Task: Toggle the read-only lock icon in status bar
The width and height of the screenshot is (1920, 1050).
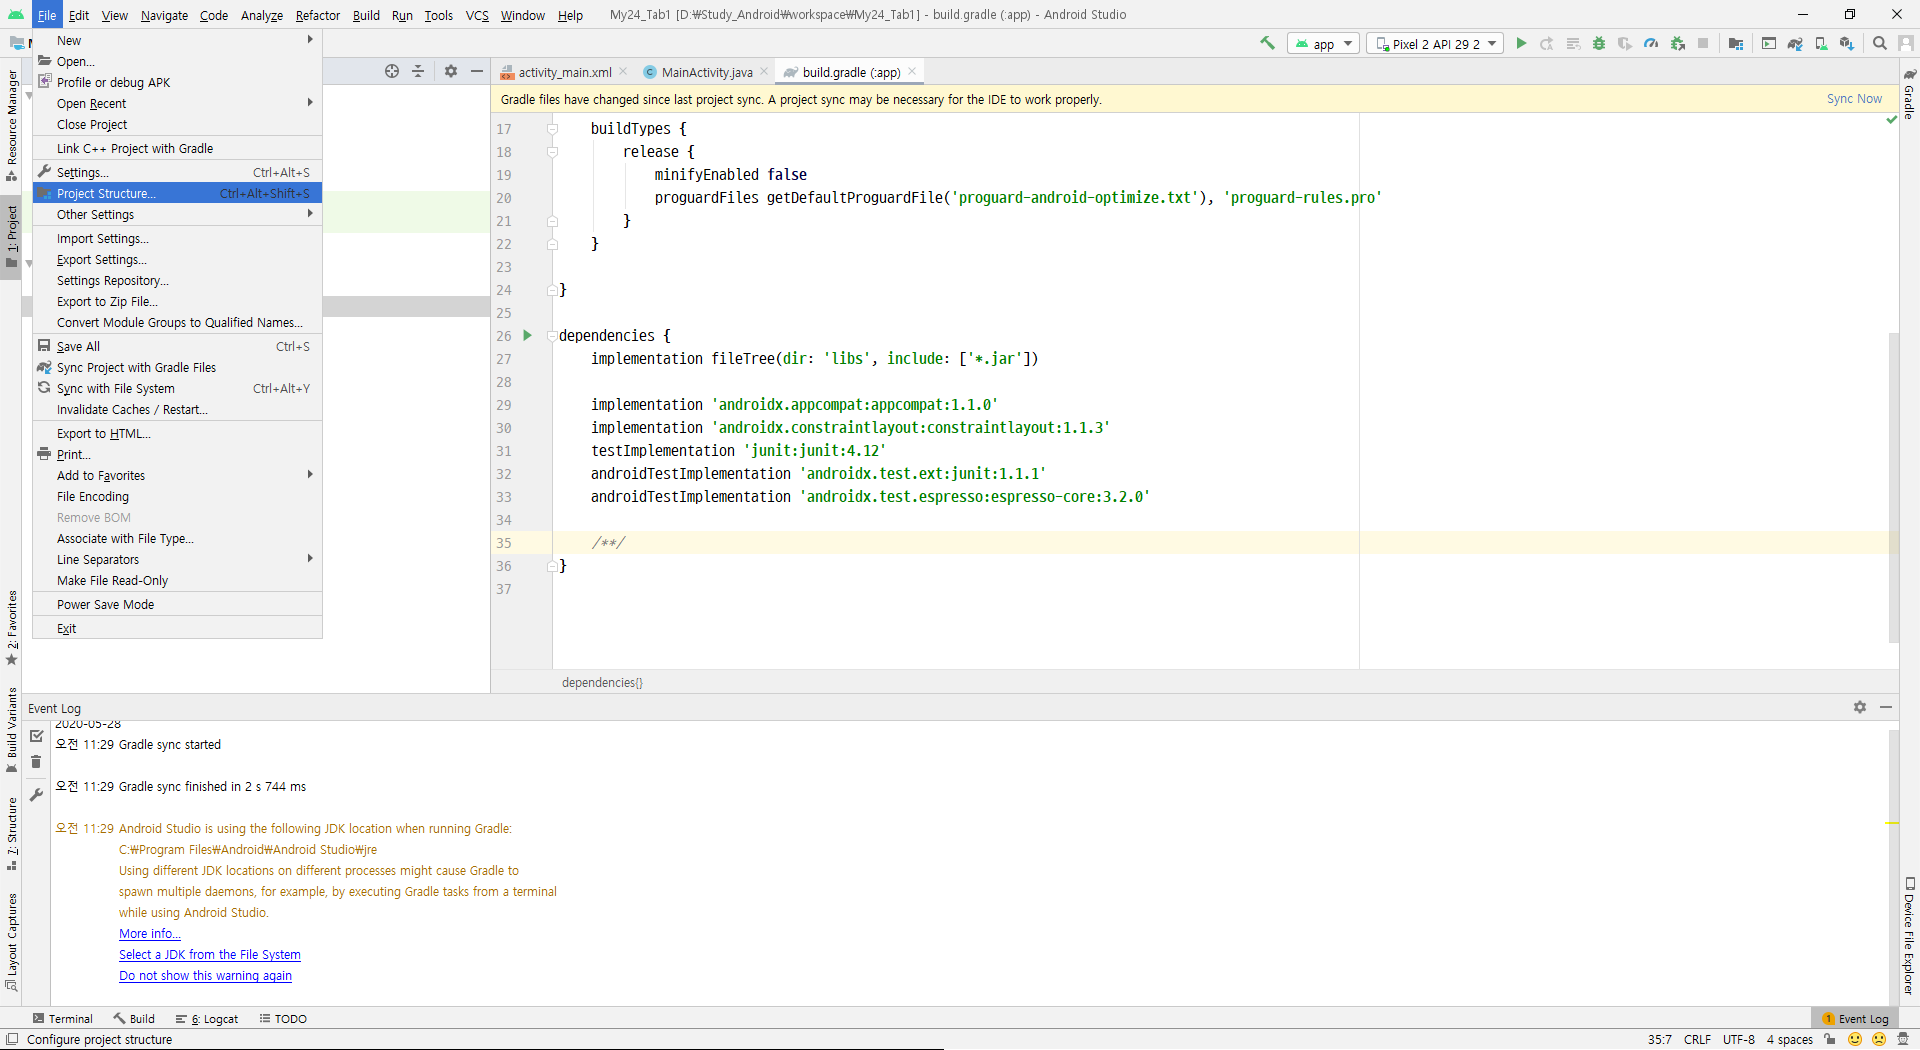Action: point(1829,1040)
